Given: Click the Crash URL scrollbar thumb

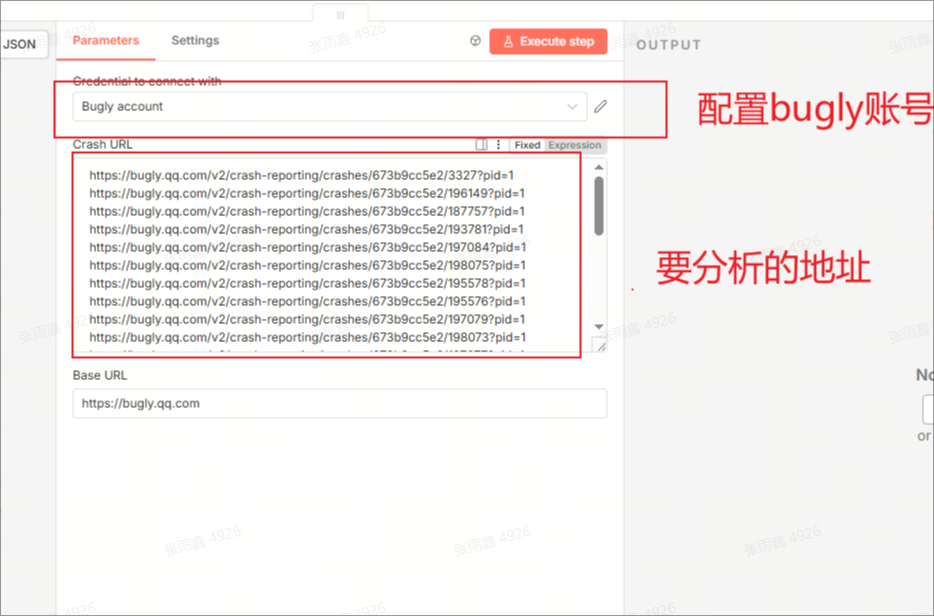Looking at the screenshot, I should tap(599, 205).
